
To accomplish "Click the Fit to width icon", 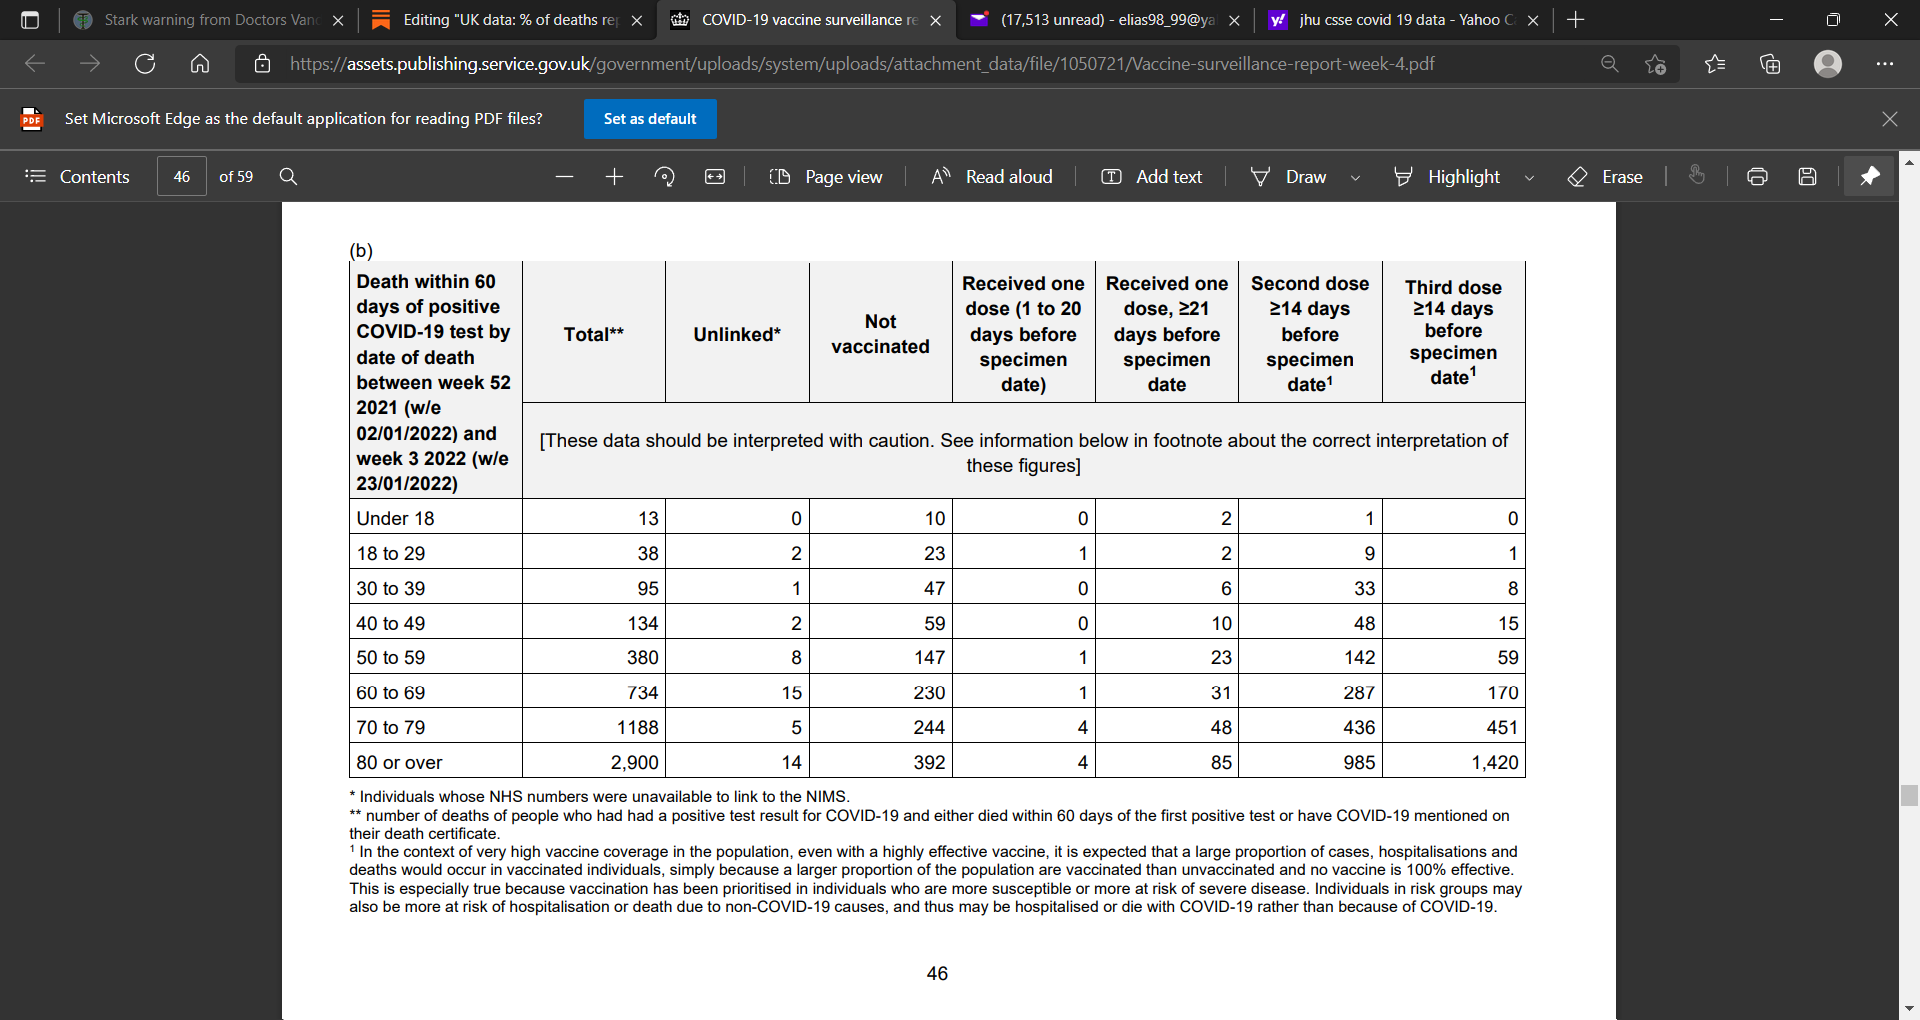I will point(715,177).
